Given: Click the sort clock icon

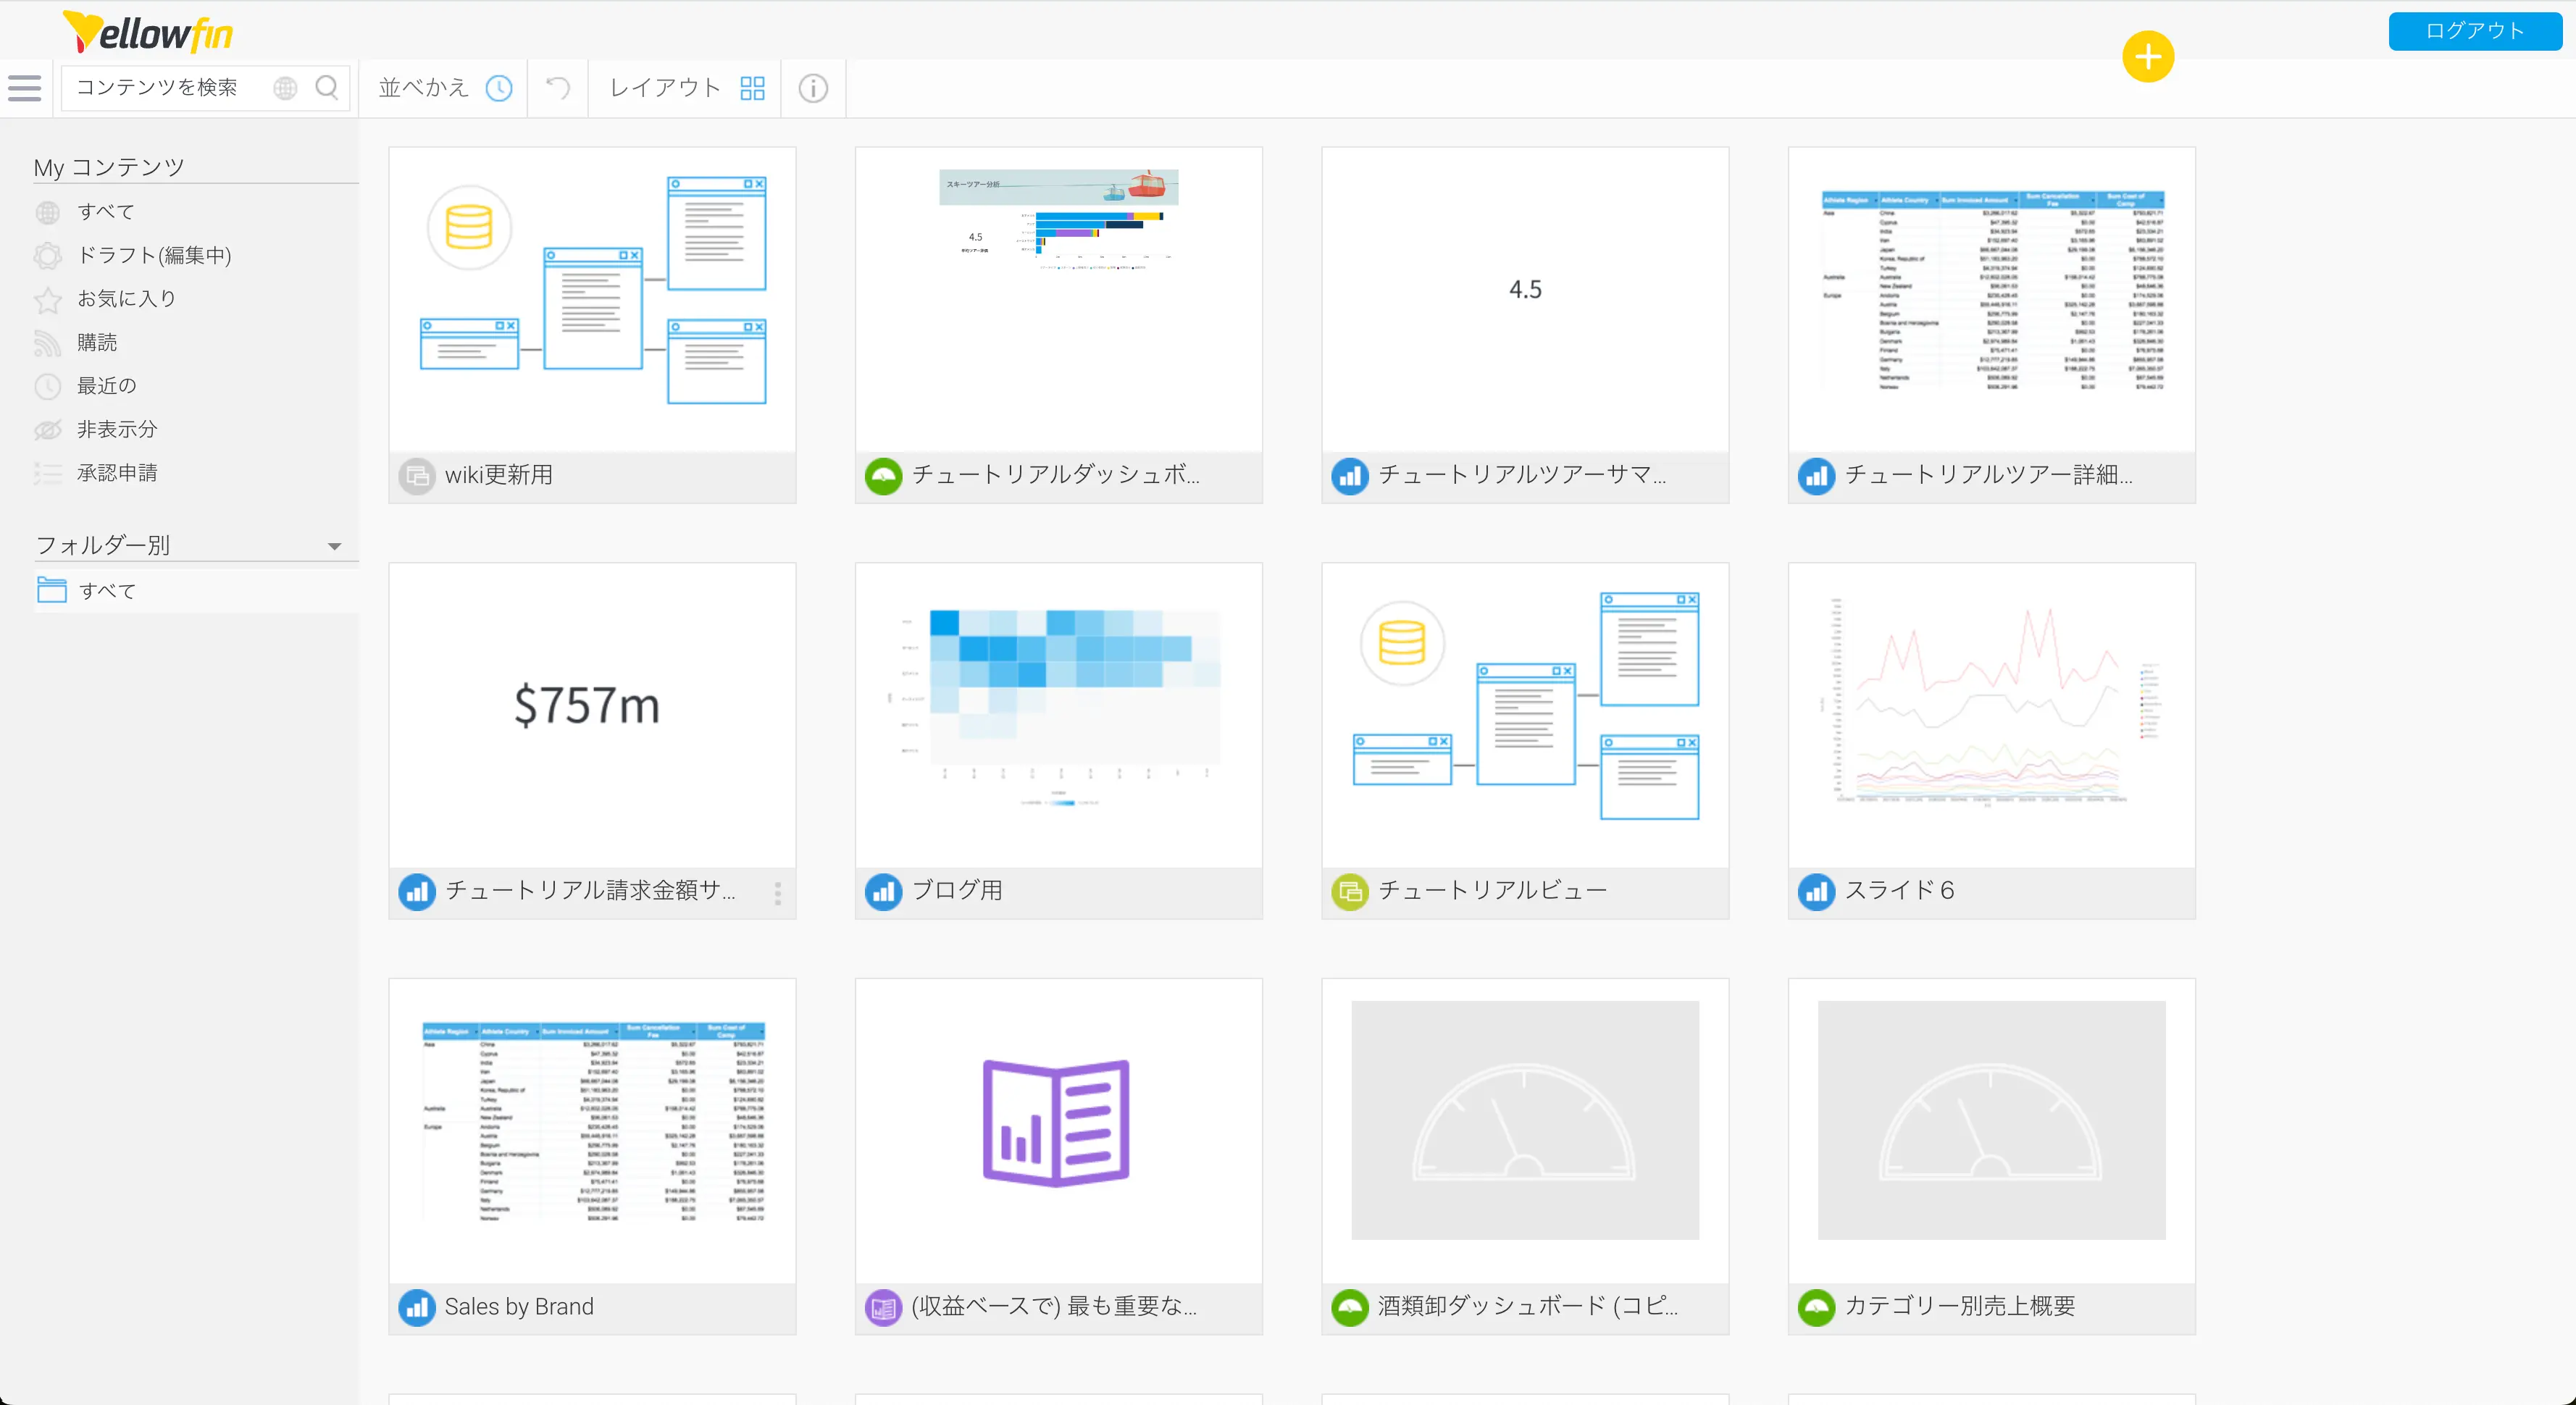Looking at the screenshot, I should pyautogui.click(x=499, y=88).
